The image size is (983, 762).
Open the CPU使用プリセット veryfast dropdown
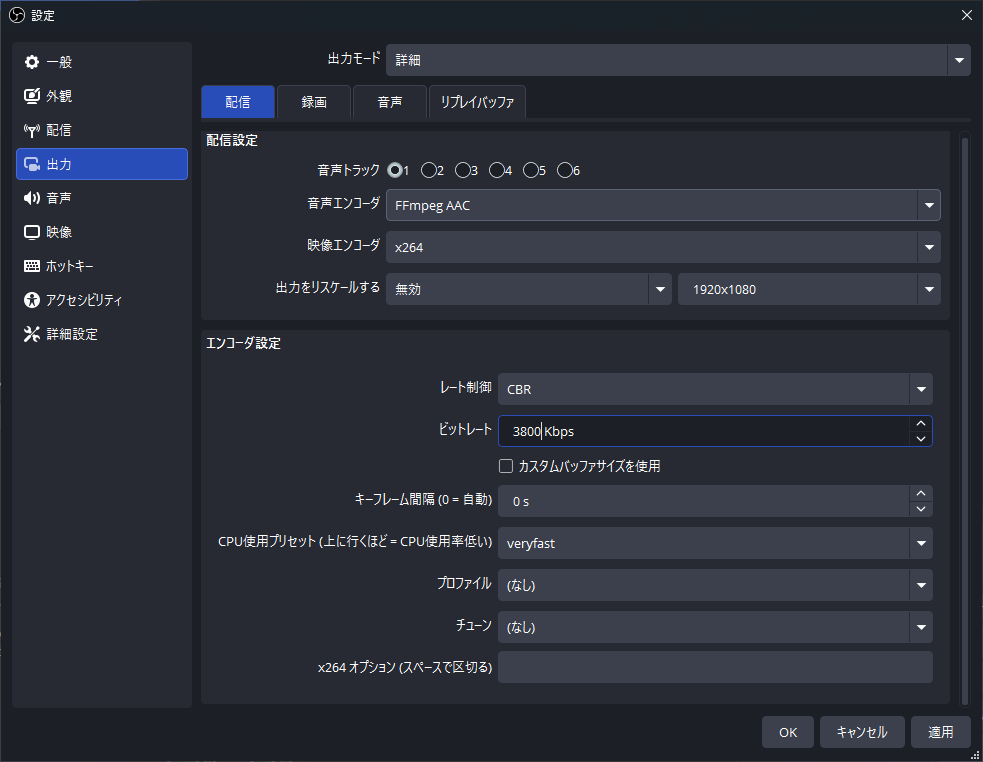pyautogui.click(x=715, y=543)
